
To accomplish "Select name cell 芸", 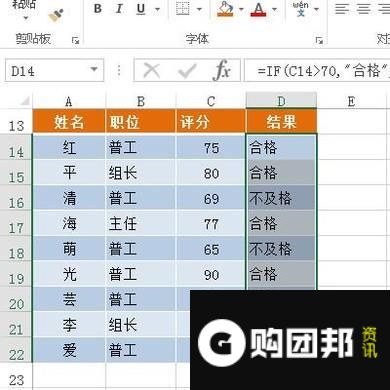I will (69, 299).
